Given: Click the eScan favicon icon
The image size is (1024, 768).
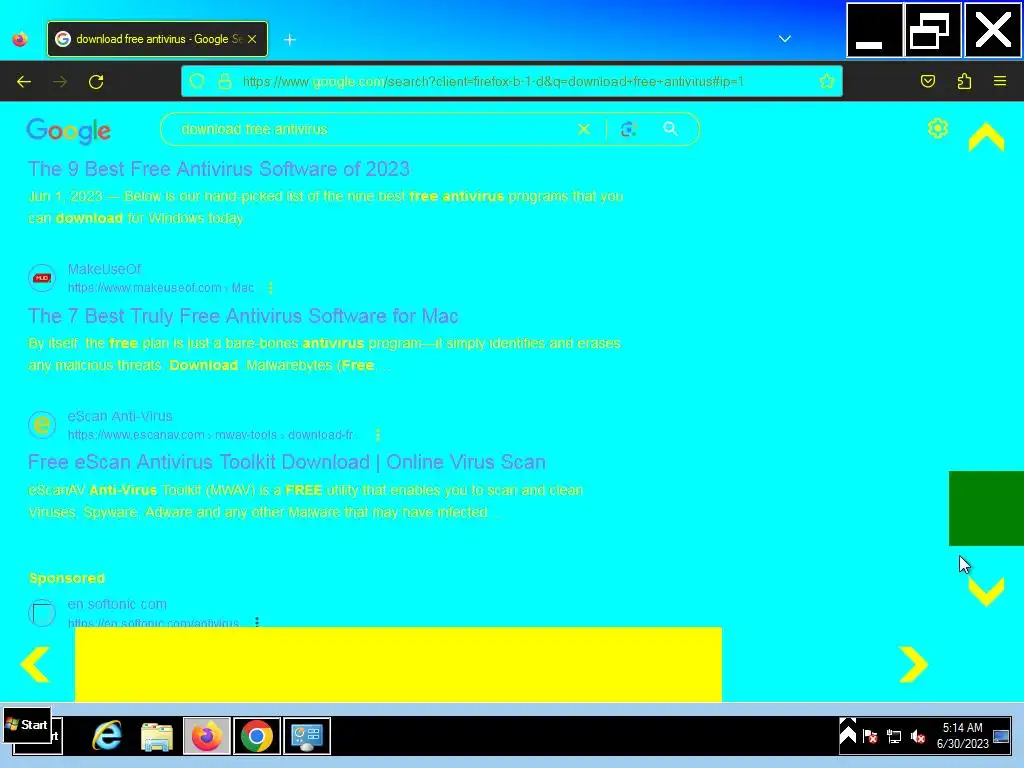Looking at the screenshot, I should click(x=42, y=425).
